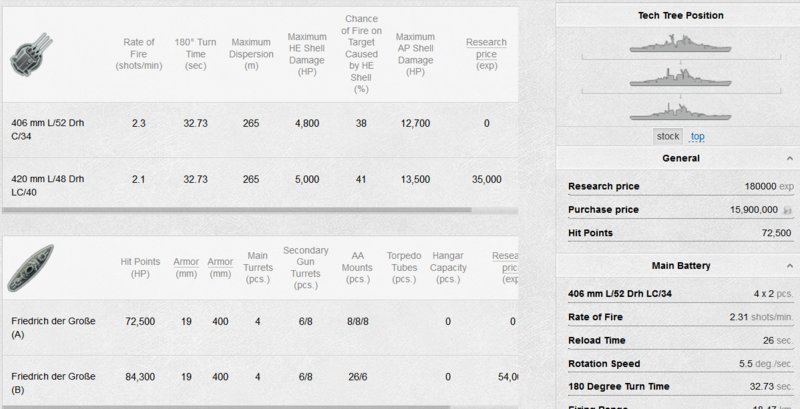800x409 pixels.
Task: Click the main battery turret icon
Action: click(30, 53)
